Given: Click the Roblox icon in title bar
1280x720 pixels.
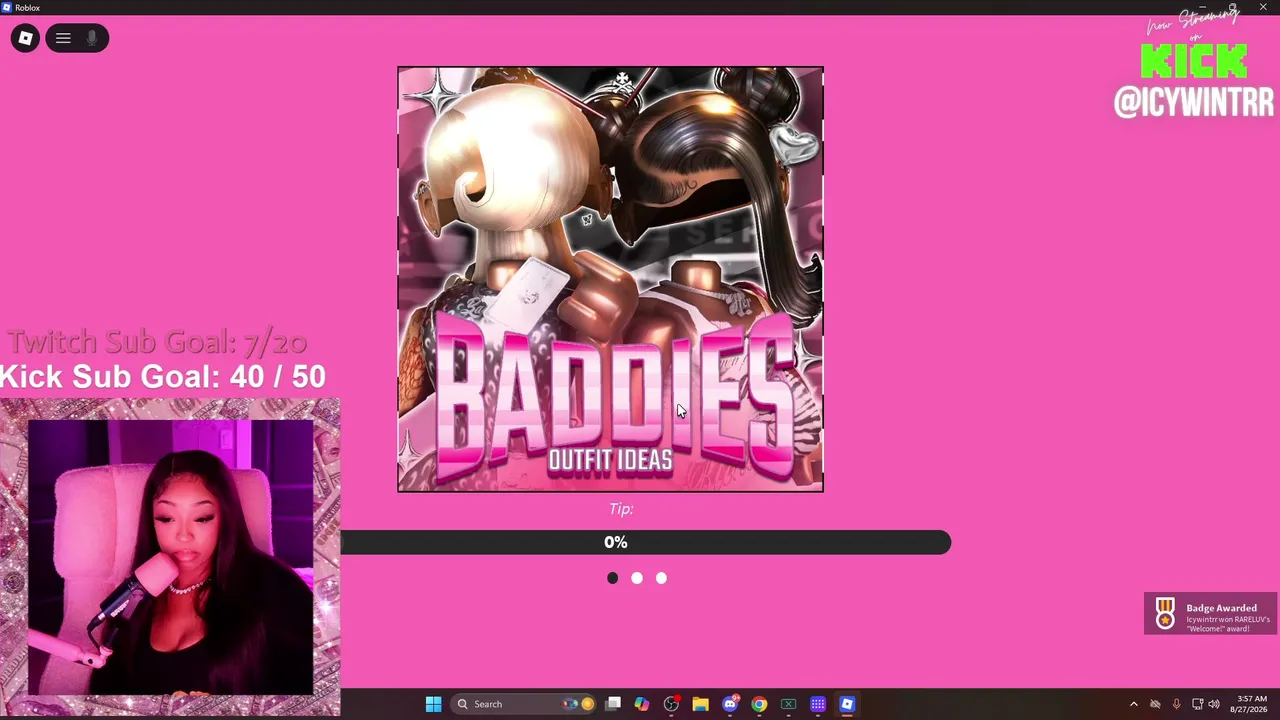Looking at the screenshot, I should click(x=7, y=7).
